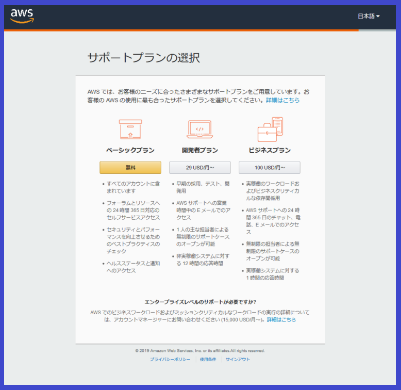Select the 100 USD Business plan button
Viewport: 401px width, 390px height.
pyautogui.click(x=270, y=168)
